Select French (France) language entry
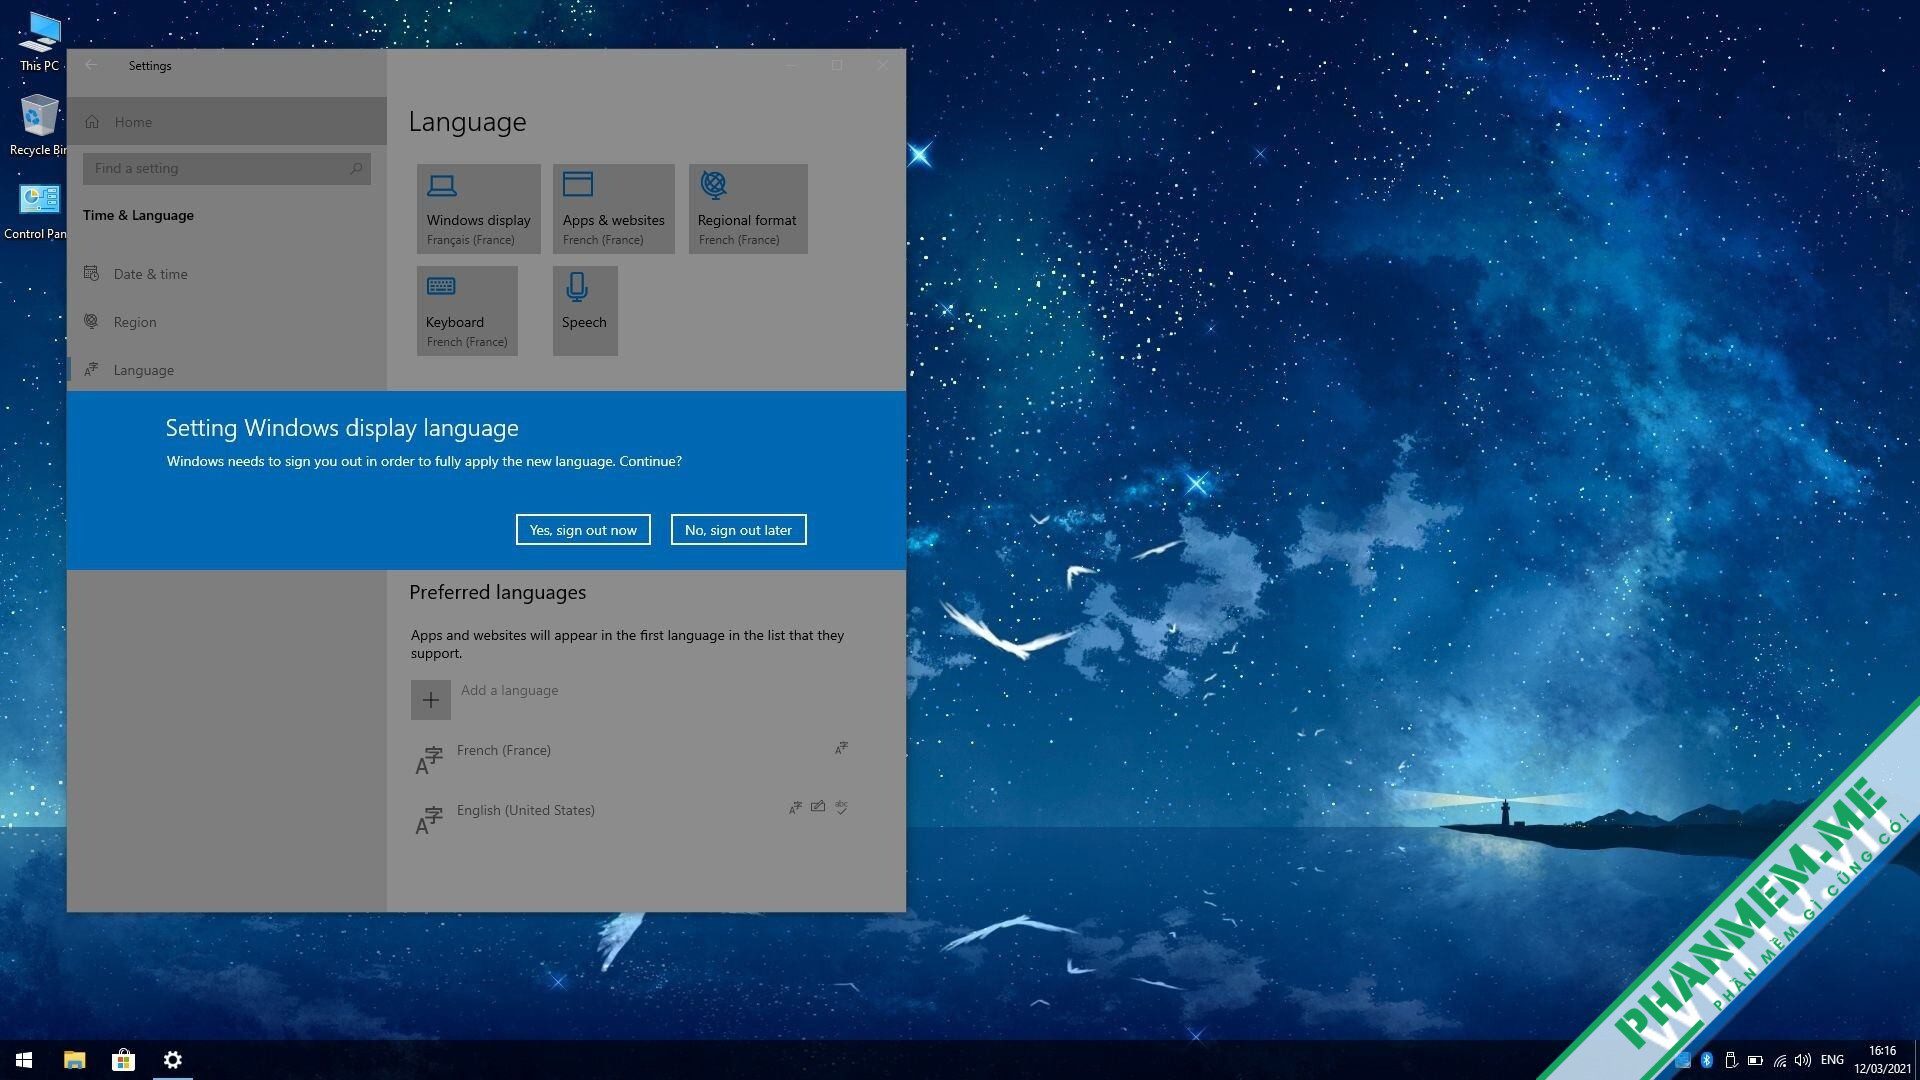This screenshot has width=1920, height=1080. point(632,760)
